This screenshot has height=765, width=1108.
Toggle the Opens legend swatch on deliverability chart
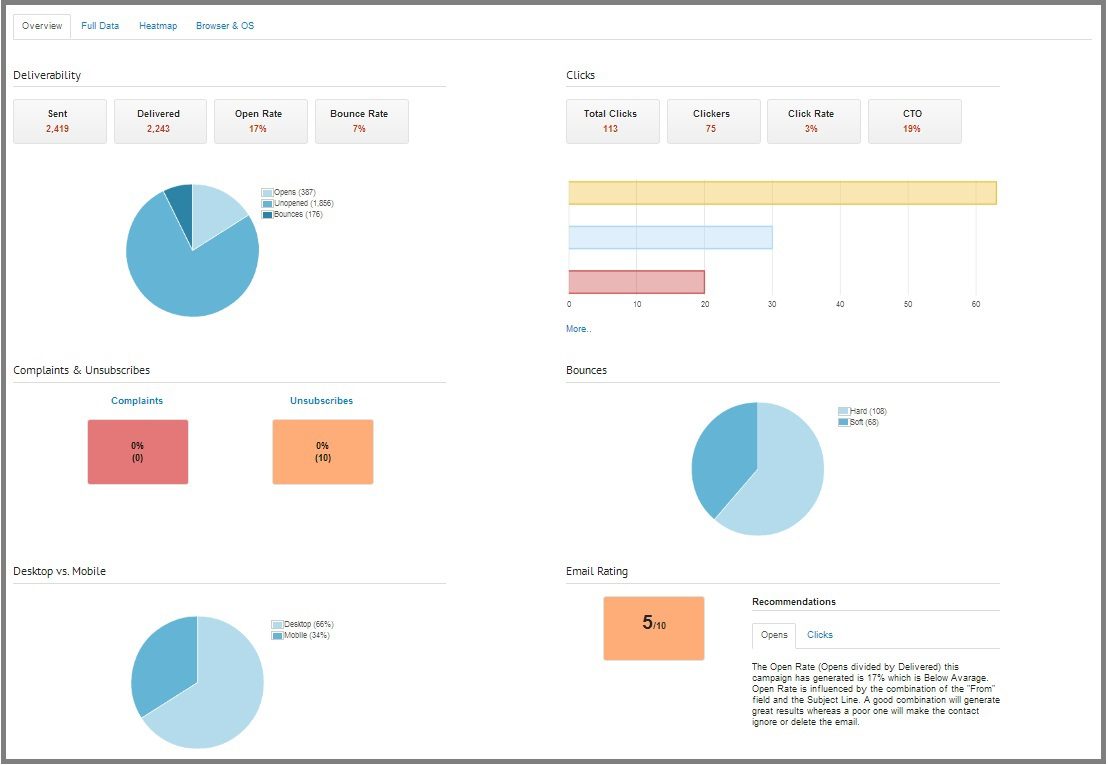pyautogui.click(x=265, y=191)
